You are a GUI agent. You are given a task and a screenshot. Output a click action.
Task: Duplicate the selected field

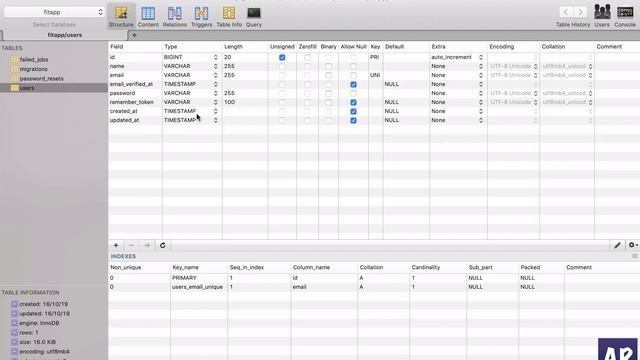(x=147, y=245)
